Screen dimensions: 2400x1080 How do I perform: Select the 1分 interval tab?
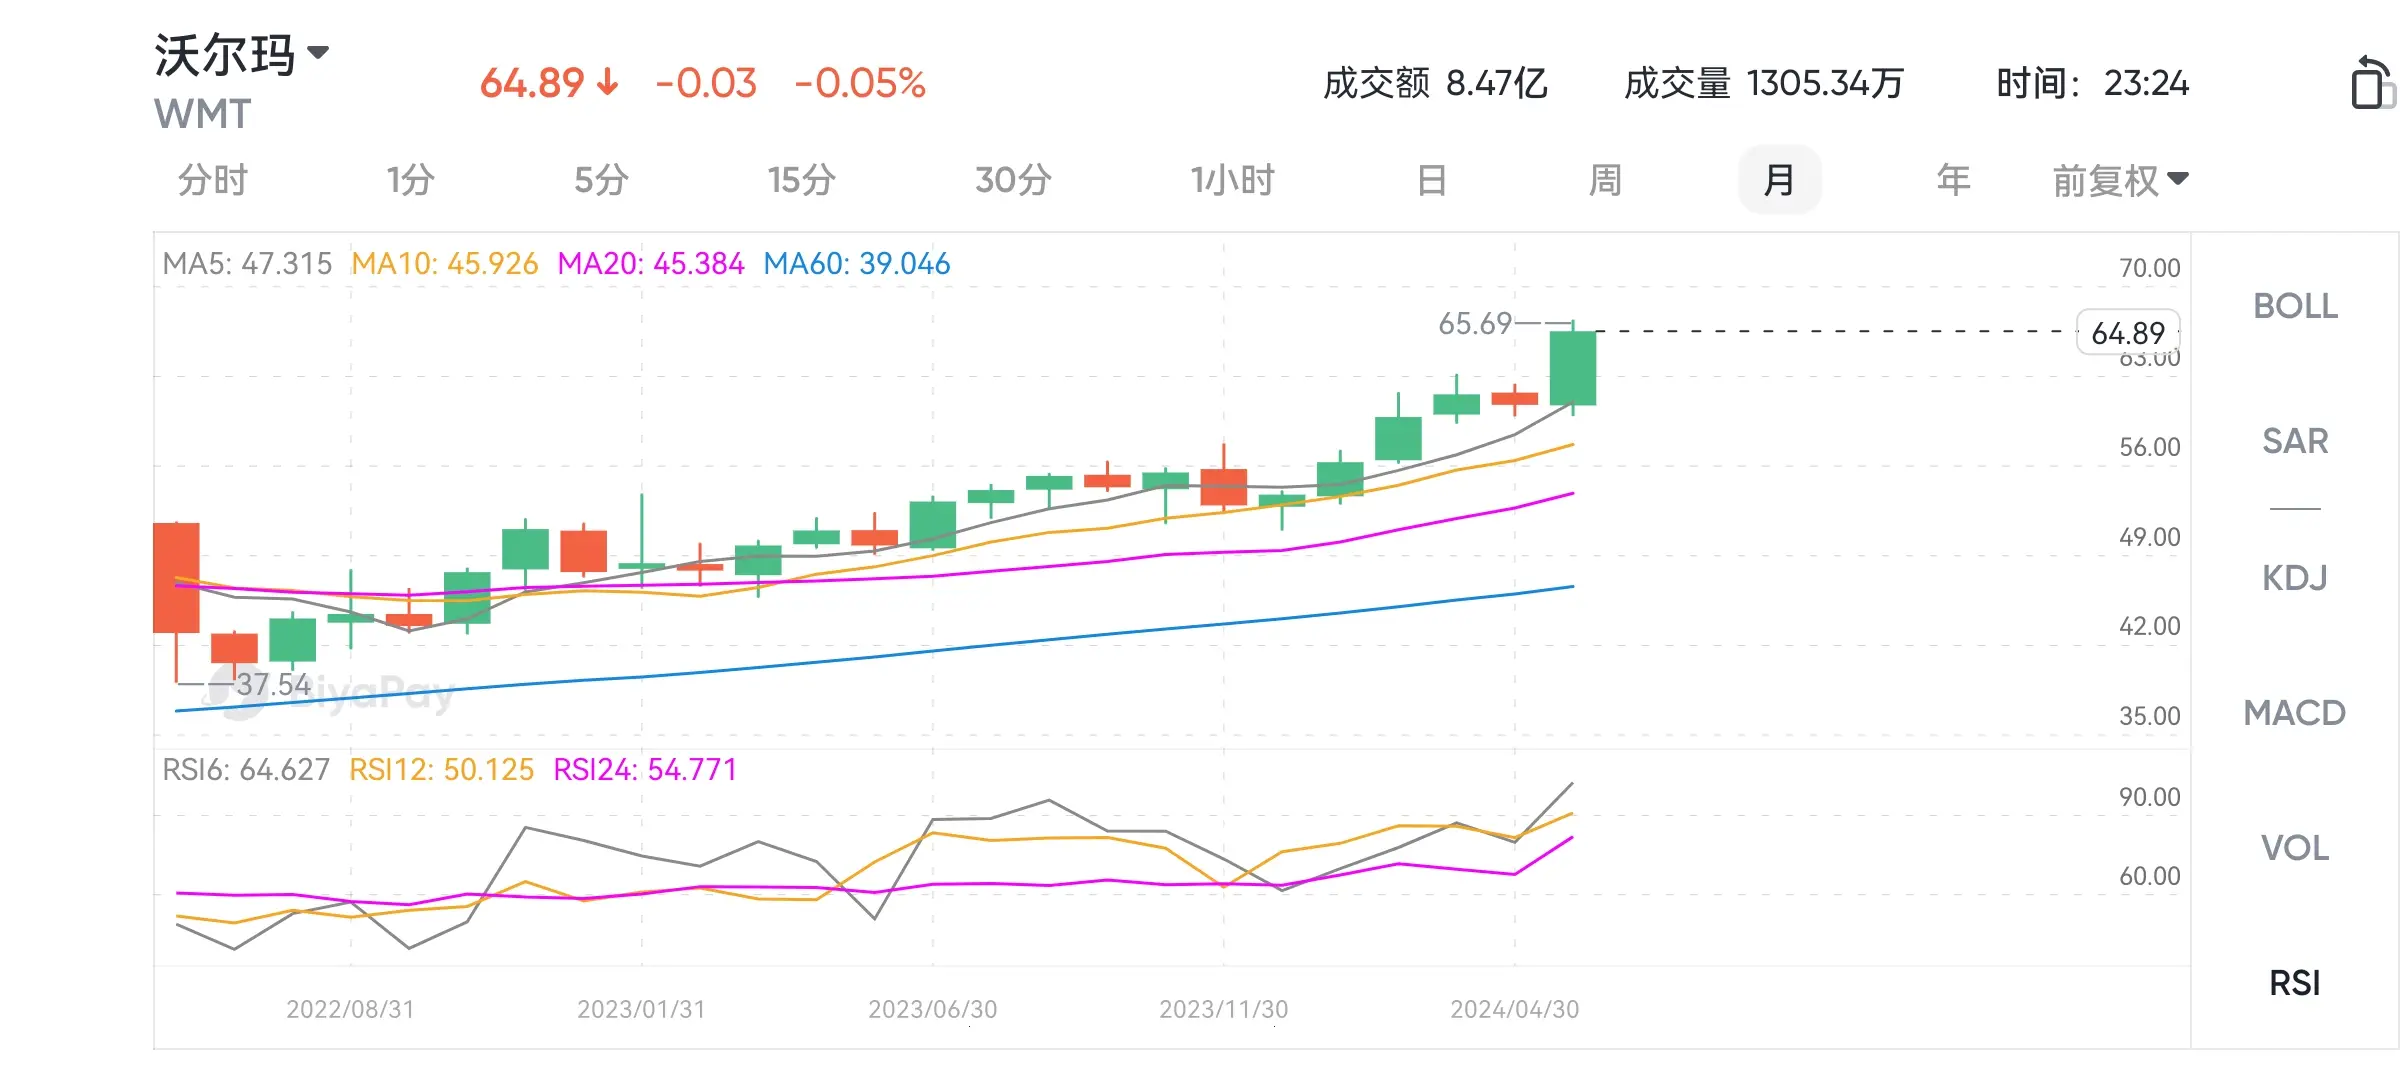pyautogui.click(x=411, y=181)
